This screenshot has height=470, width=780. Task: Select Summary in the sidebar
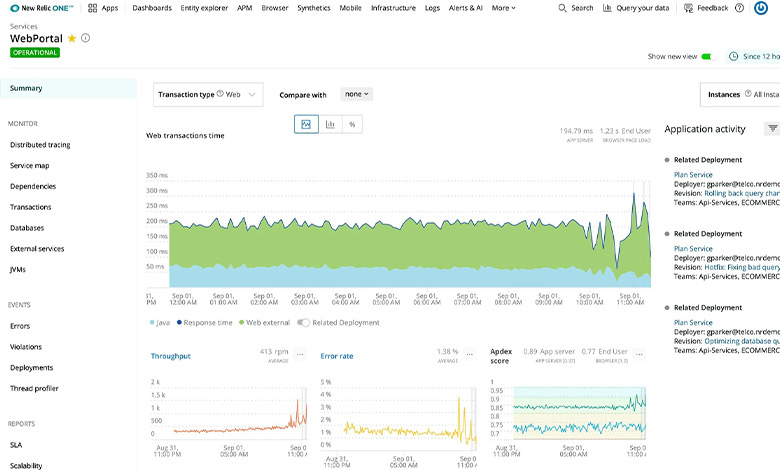point(68,88)
